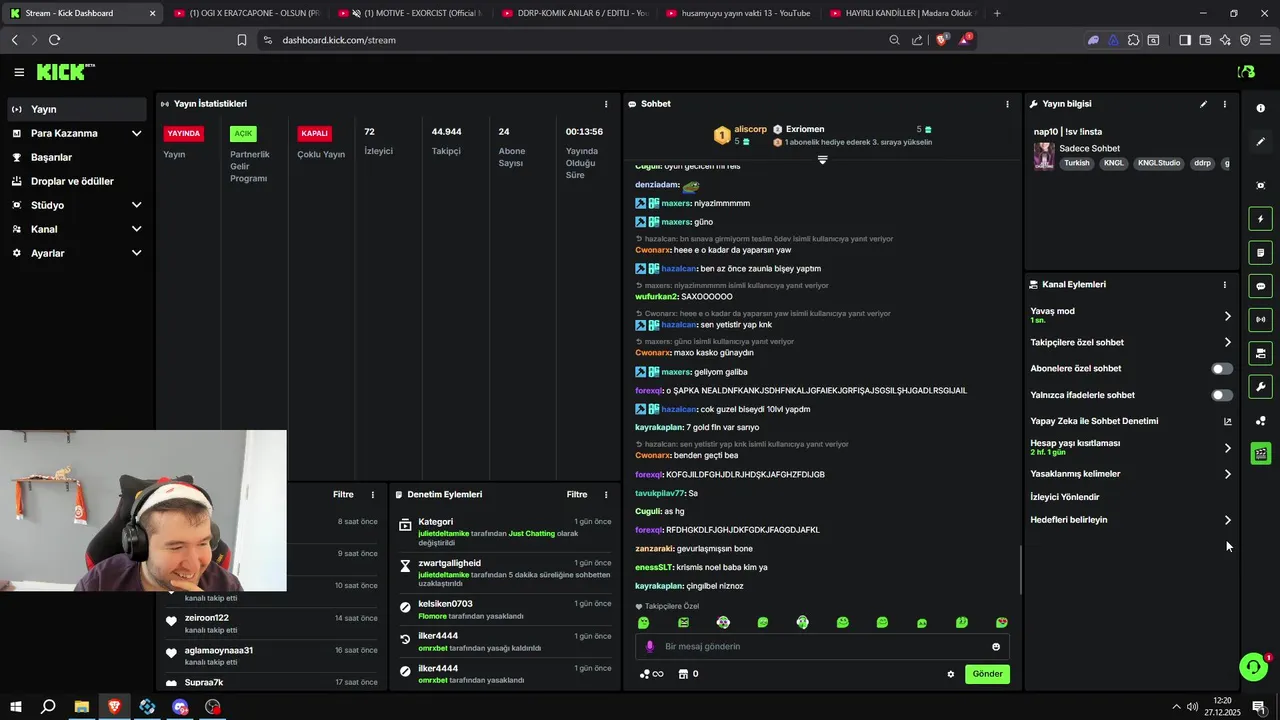Select Başarılar in left sidebar
Viewport: 1280px width, 720px height.
click(x=77, y=157)
